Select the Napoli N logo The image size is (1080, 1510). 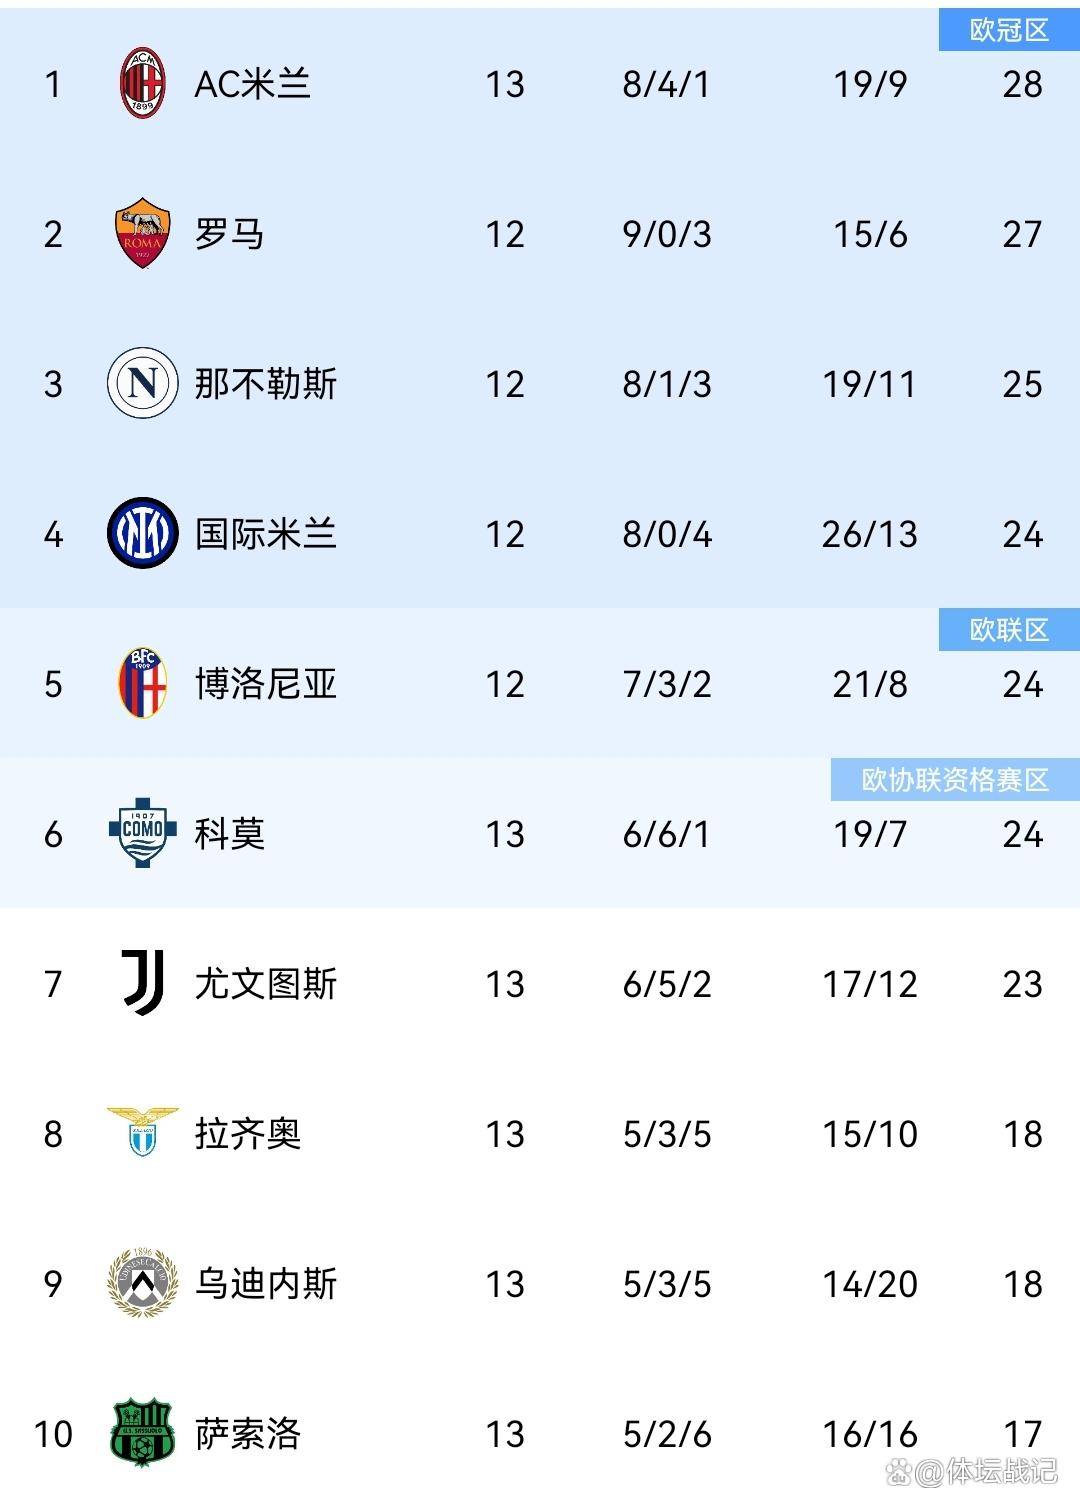click(x=142, y=383)
